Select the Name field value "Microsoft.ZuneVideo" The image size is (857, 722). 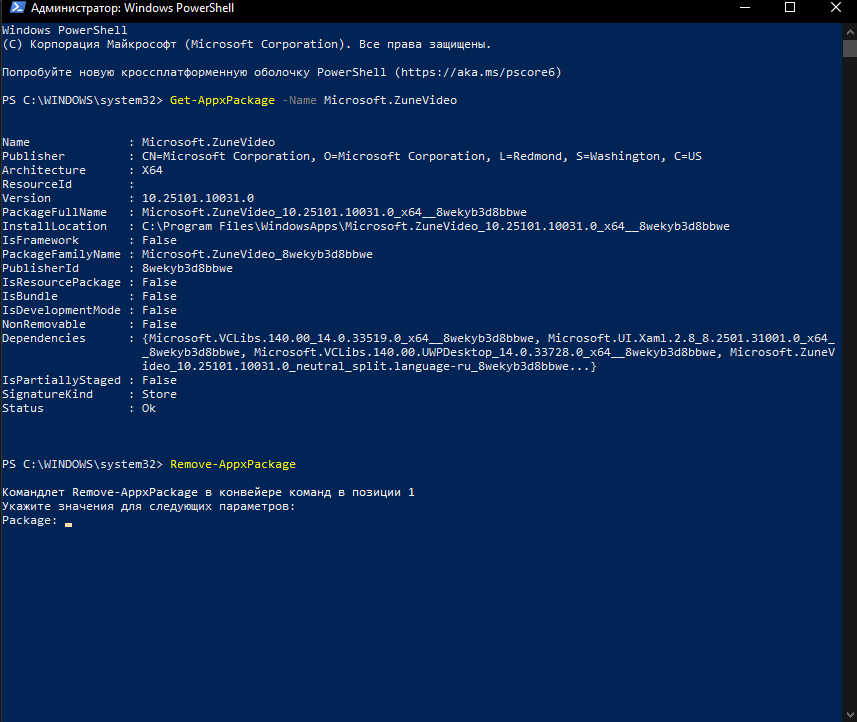208,142
